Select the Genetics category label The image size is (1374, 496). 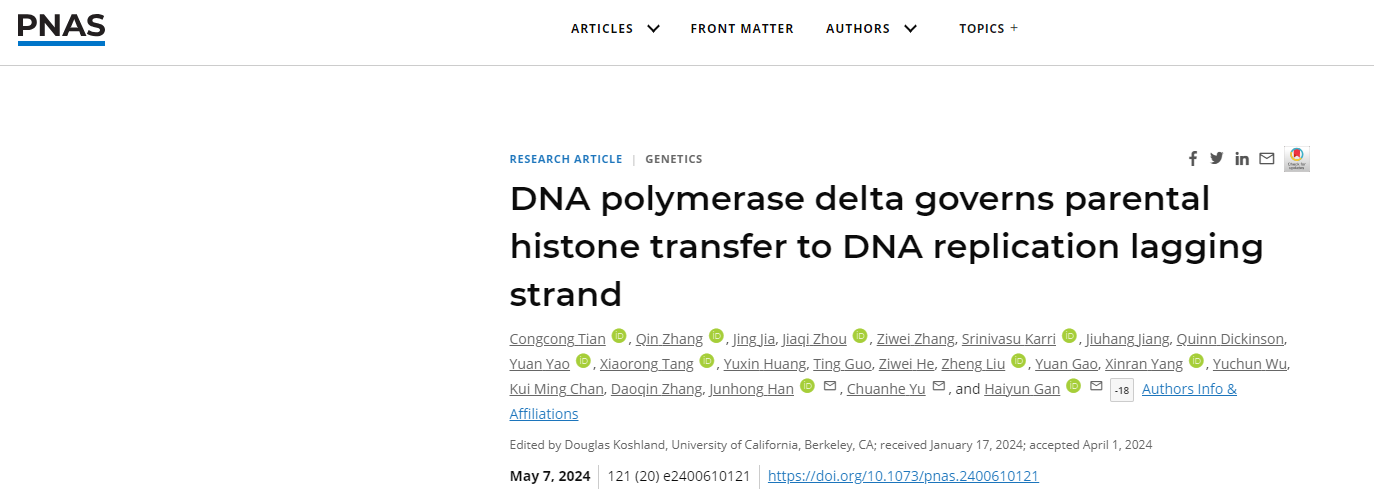pyautogui.click(x=674, y=159)
